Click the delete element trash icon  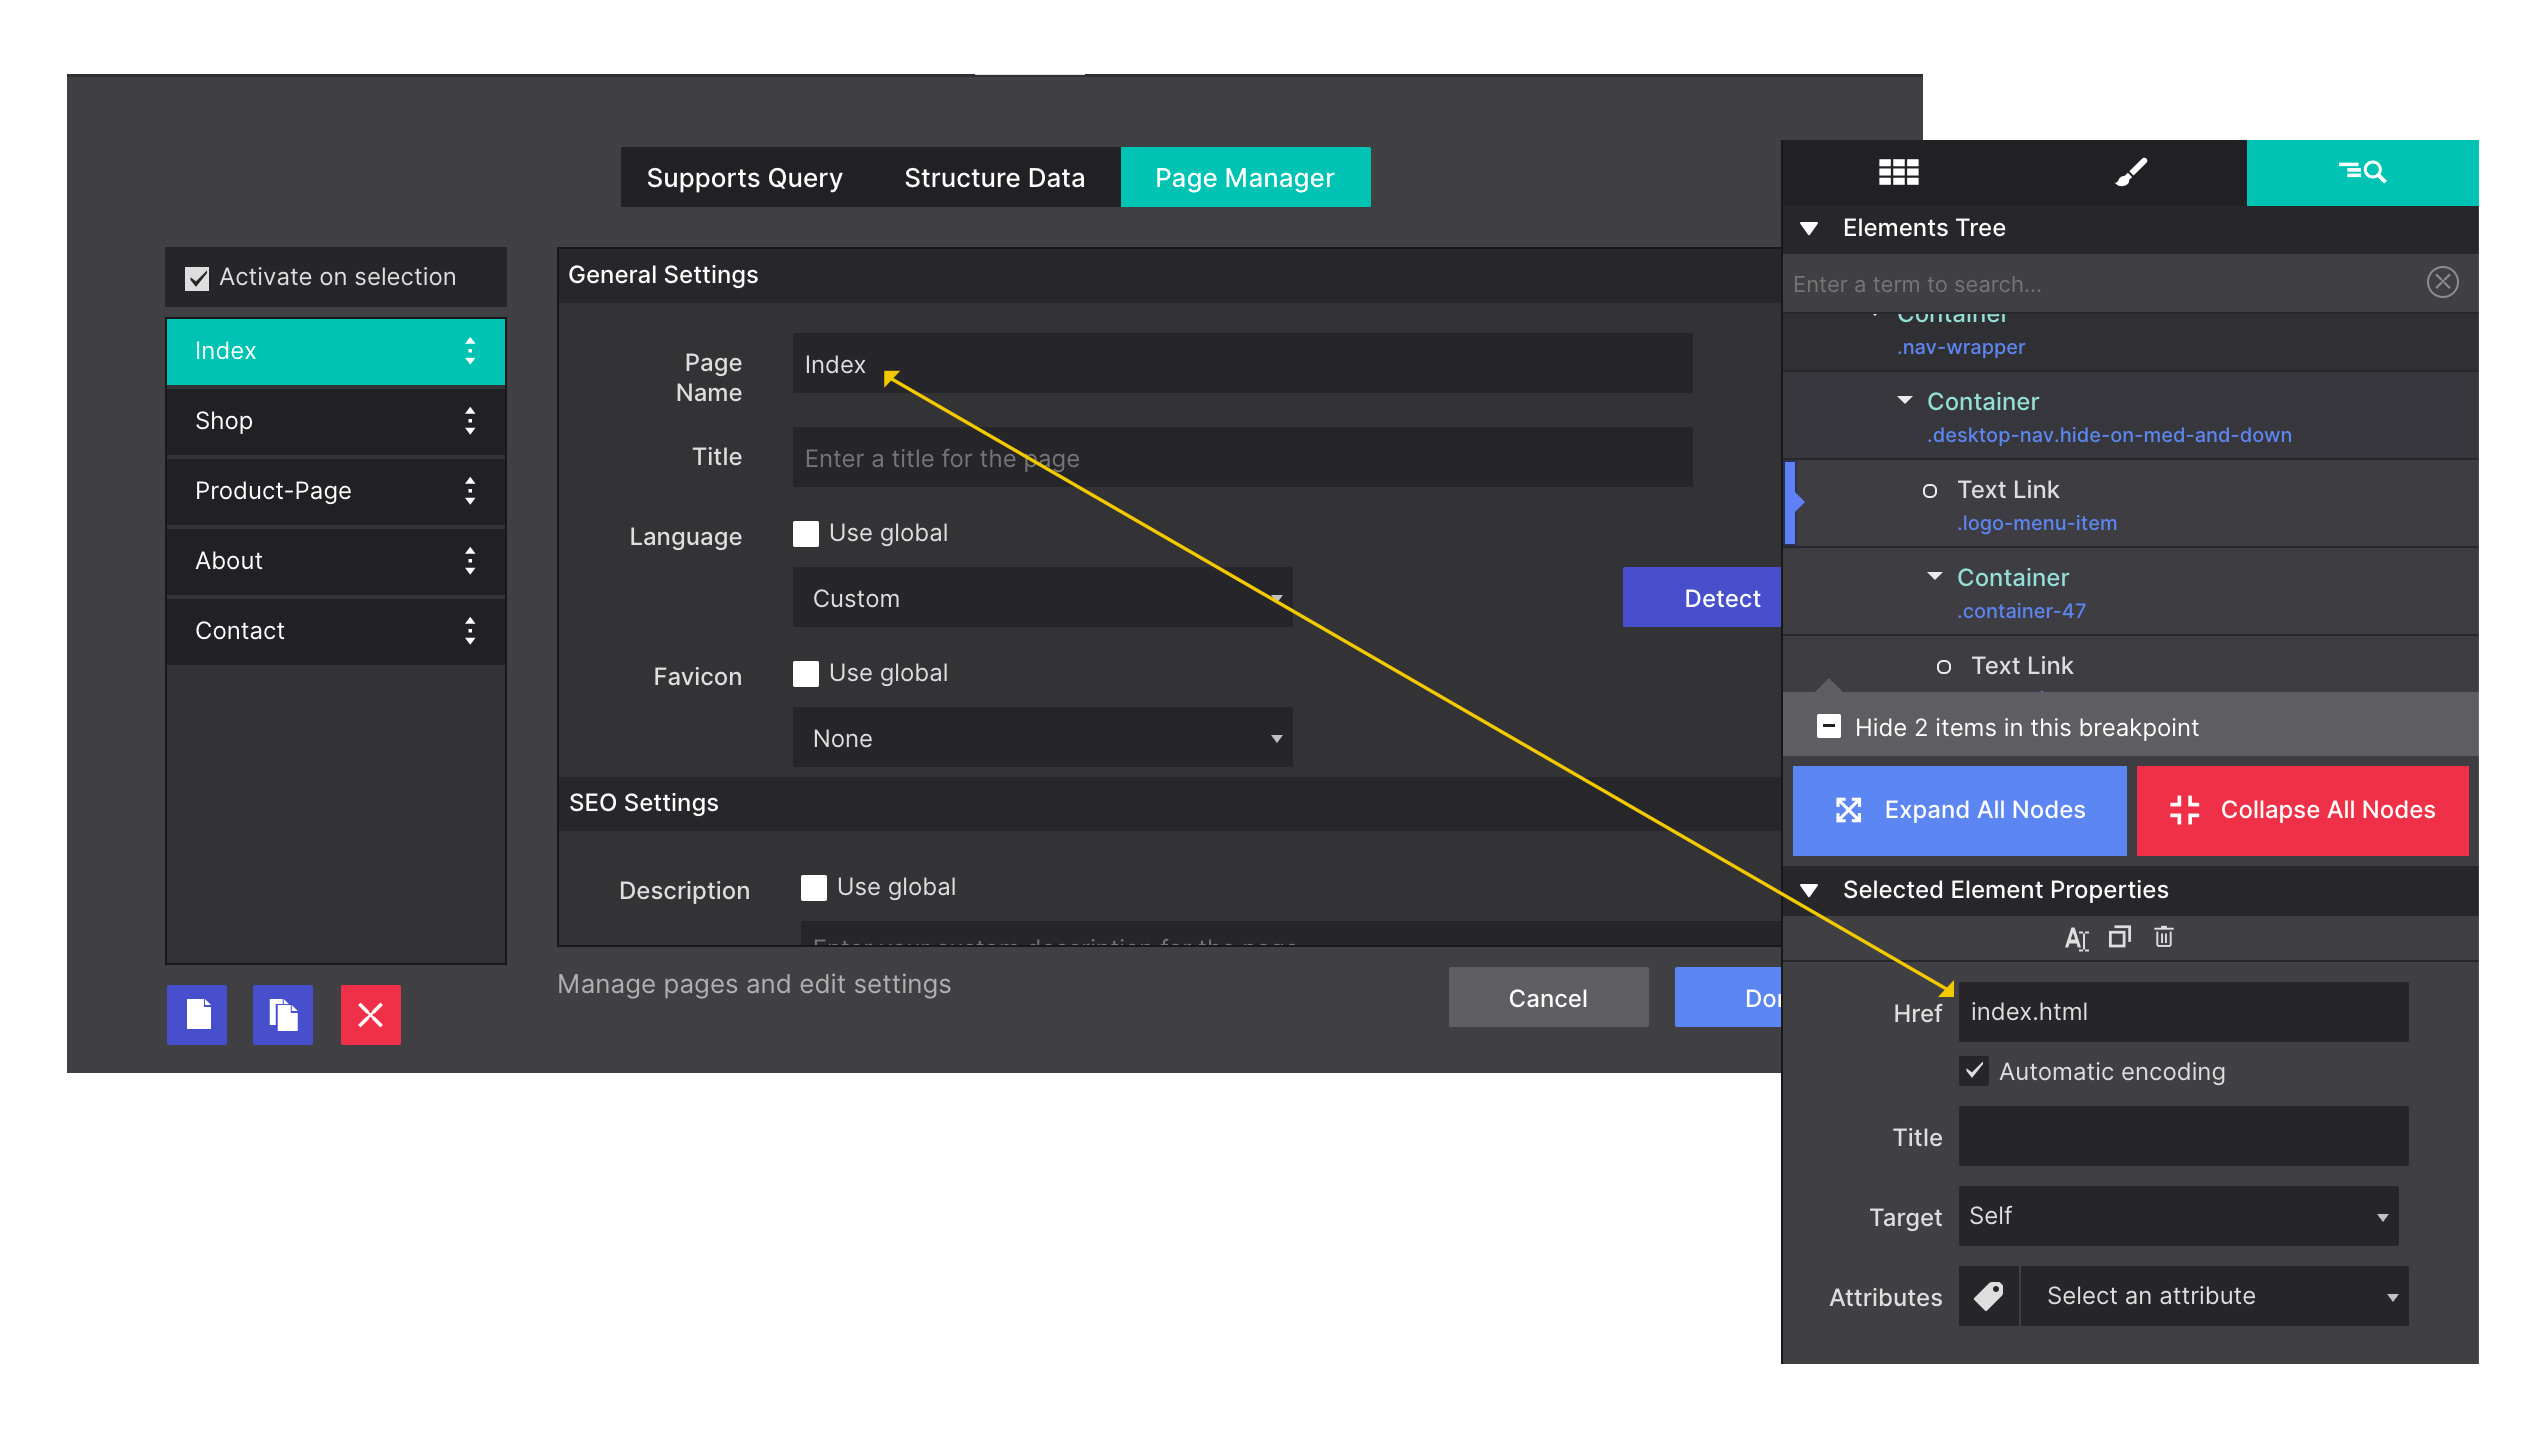pyautogui.click(x=2163, y=937)
